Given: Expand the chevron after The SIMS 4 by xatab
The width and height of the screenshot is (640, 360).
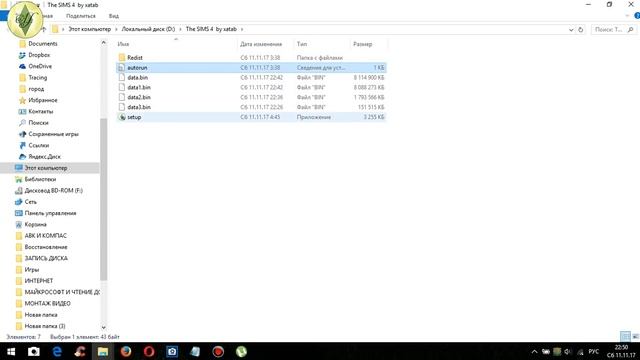Looking at the screenshot, I should [x=242, y=29].
